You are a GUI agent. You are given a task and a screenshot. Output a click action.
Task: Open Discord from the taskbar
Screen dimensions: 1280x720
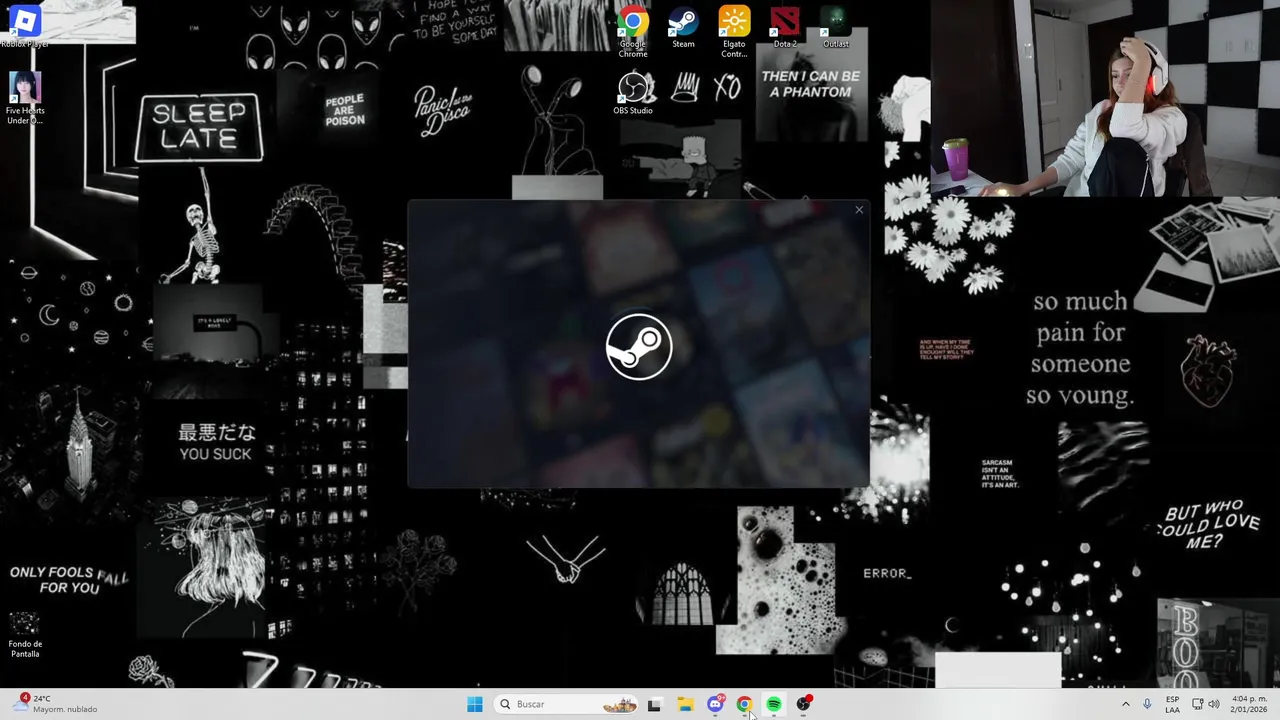715,704
